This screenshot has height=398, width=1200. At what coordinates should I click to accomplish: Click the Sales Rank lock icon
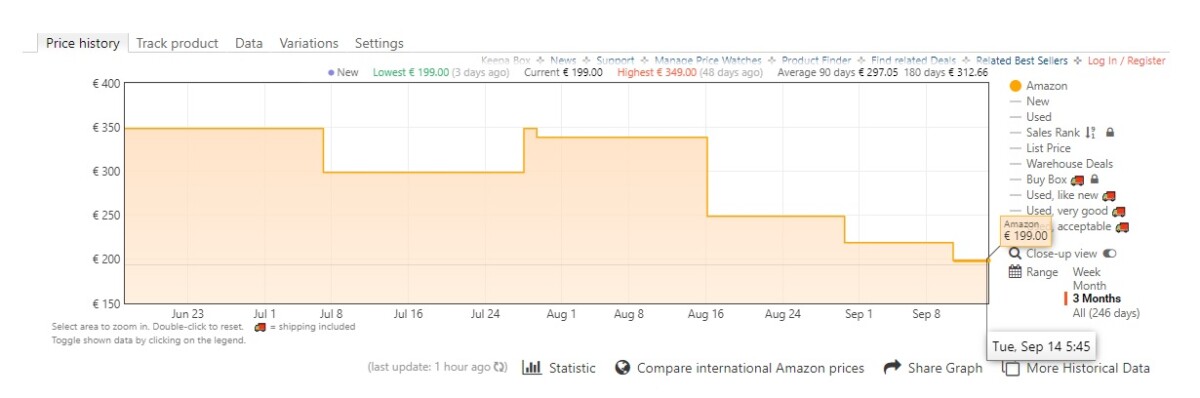[x=1110, y=132]
